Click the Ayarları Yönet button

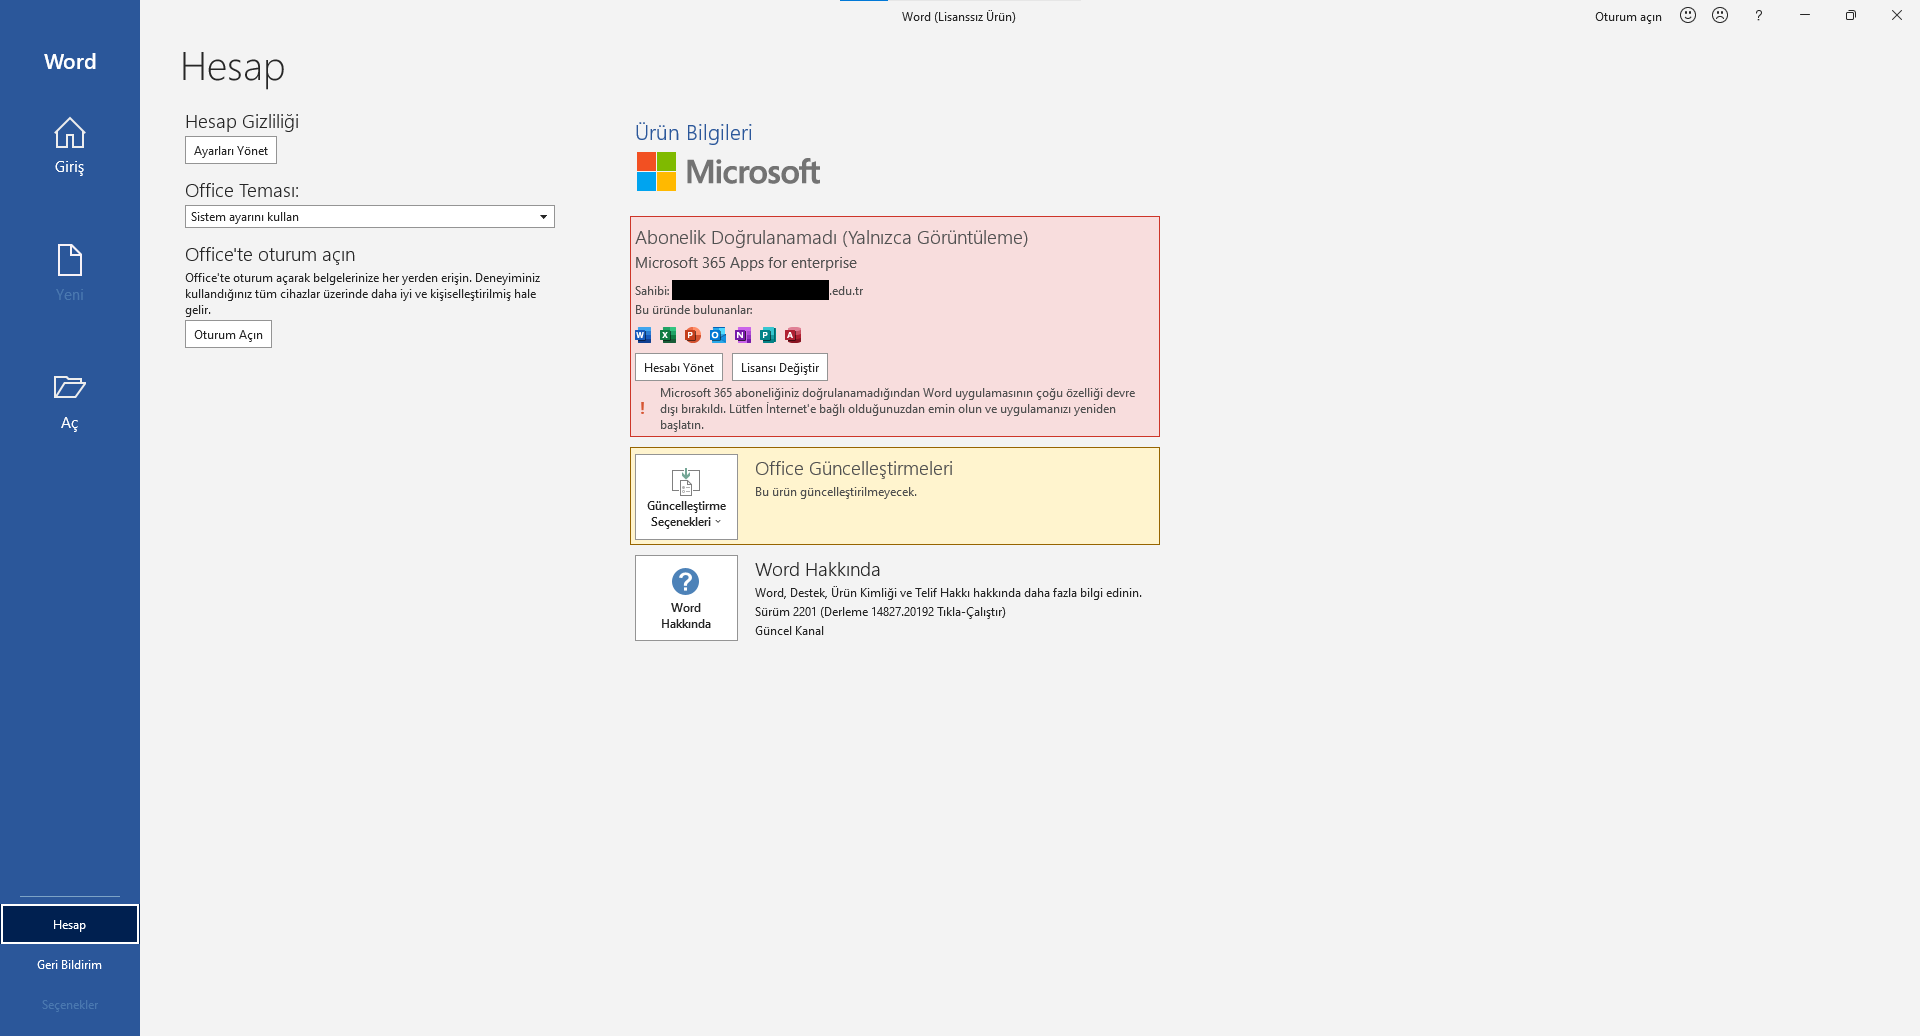coord(231,151)
